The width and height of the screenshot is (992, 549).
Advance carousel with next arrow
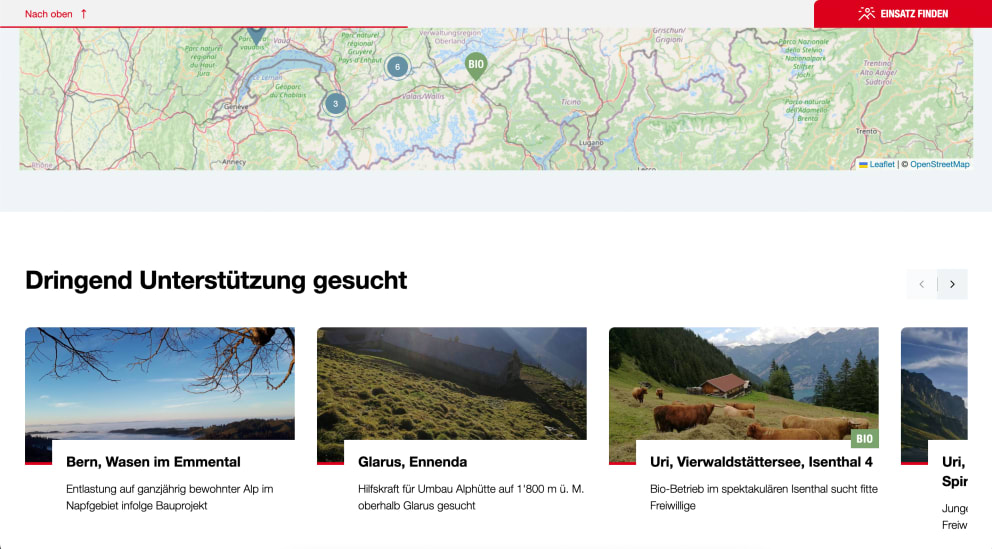click(x=952, y=284)
